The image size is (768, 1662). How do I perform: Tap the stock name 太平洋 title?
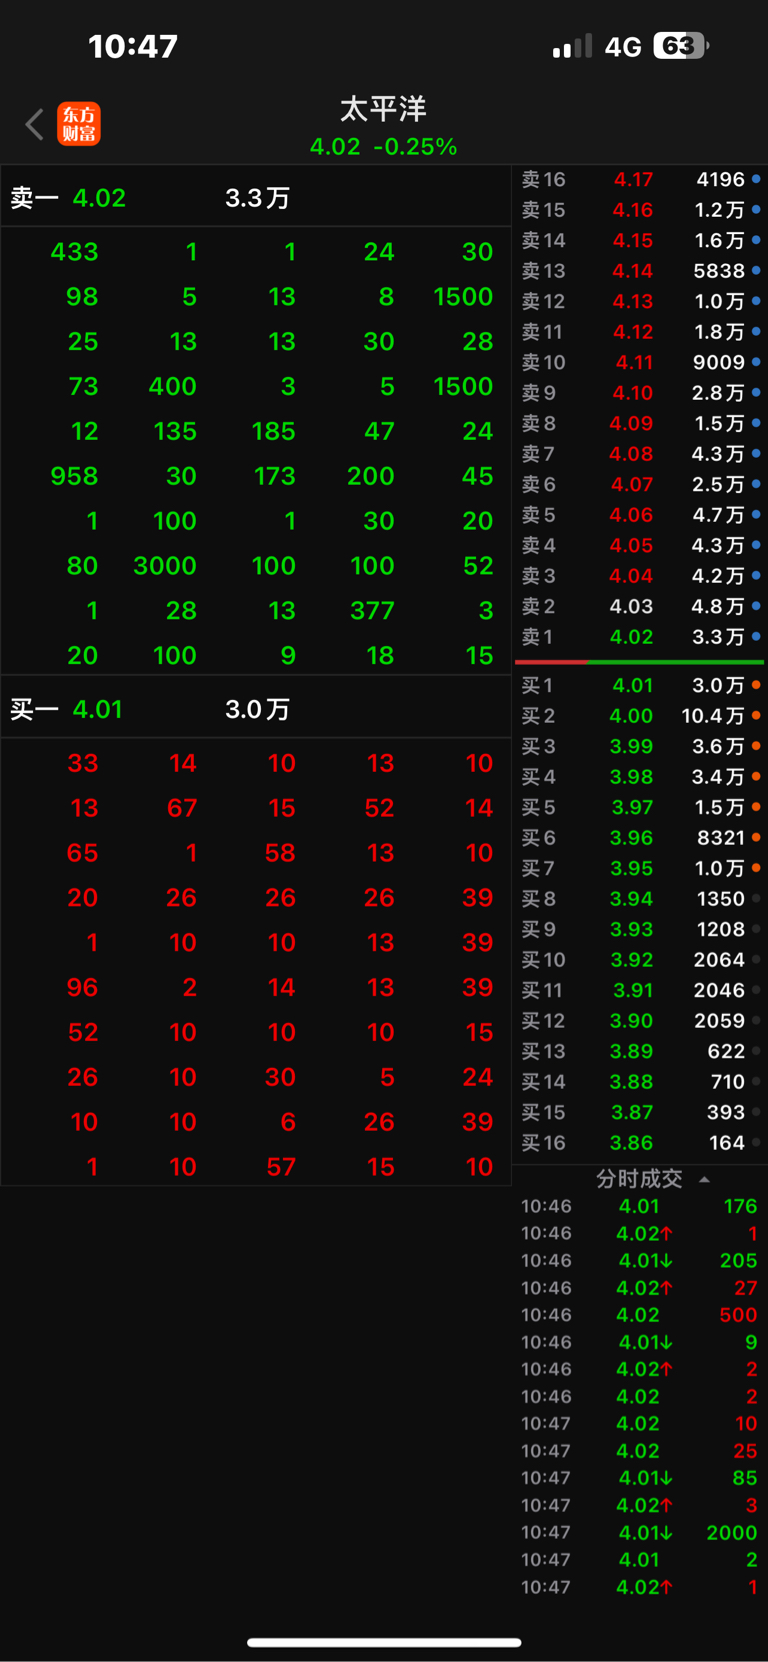383,108
